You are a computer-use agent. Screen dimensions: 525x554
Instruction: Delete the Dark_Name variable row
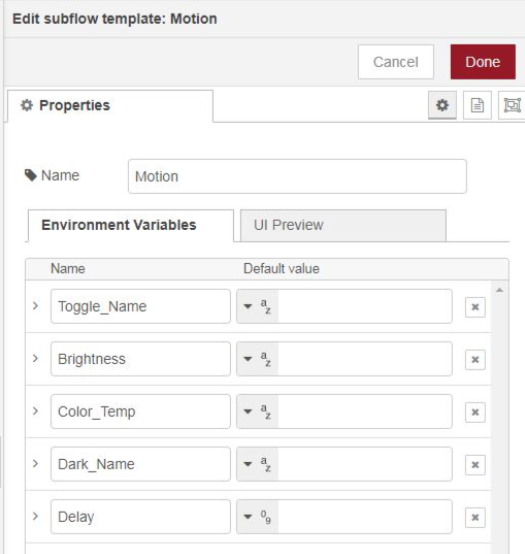point(475,465)
